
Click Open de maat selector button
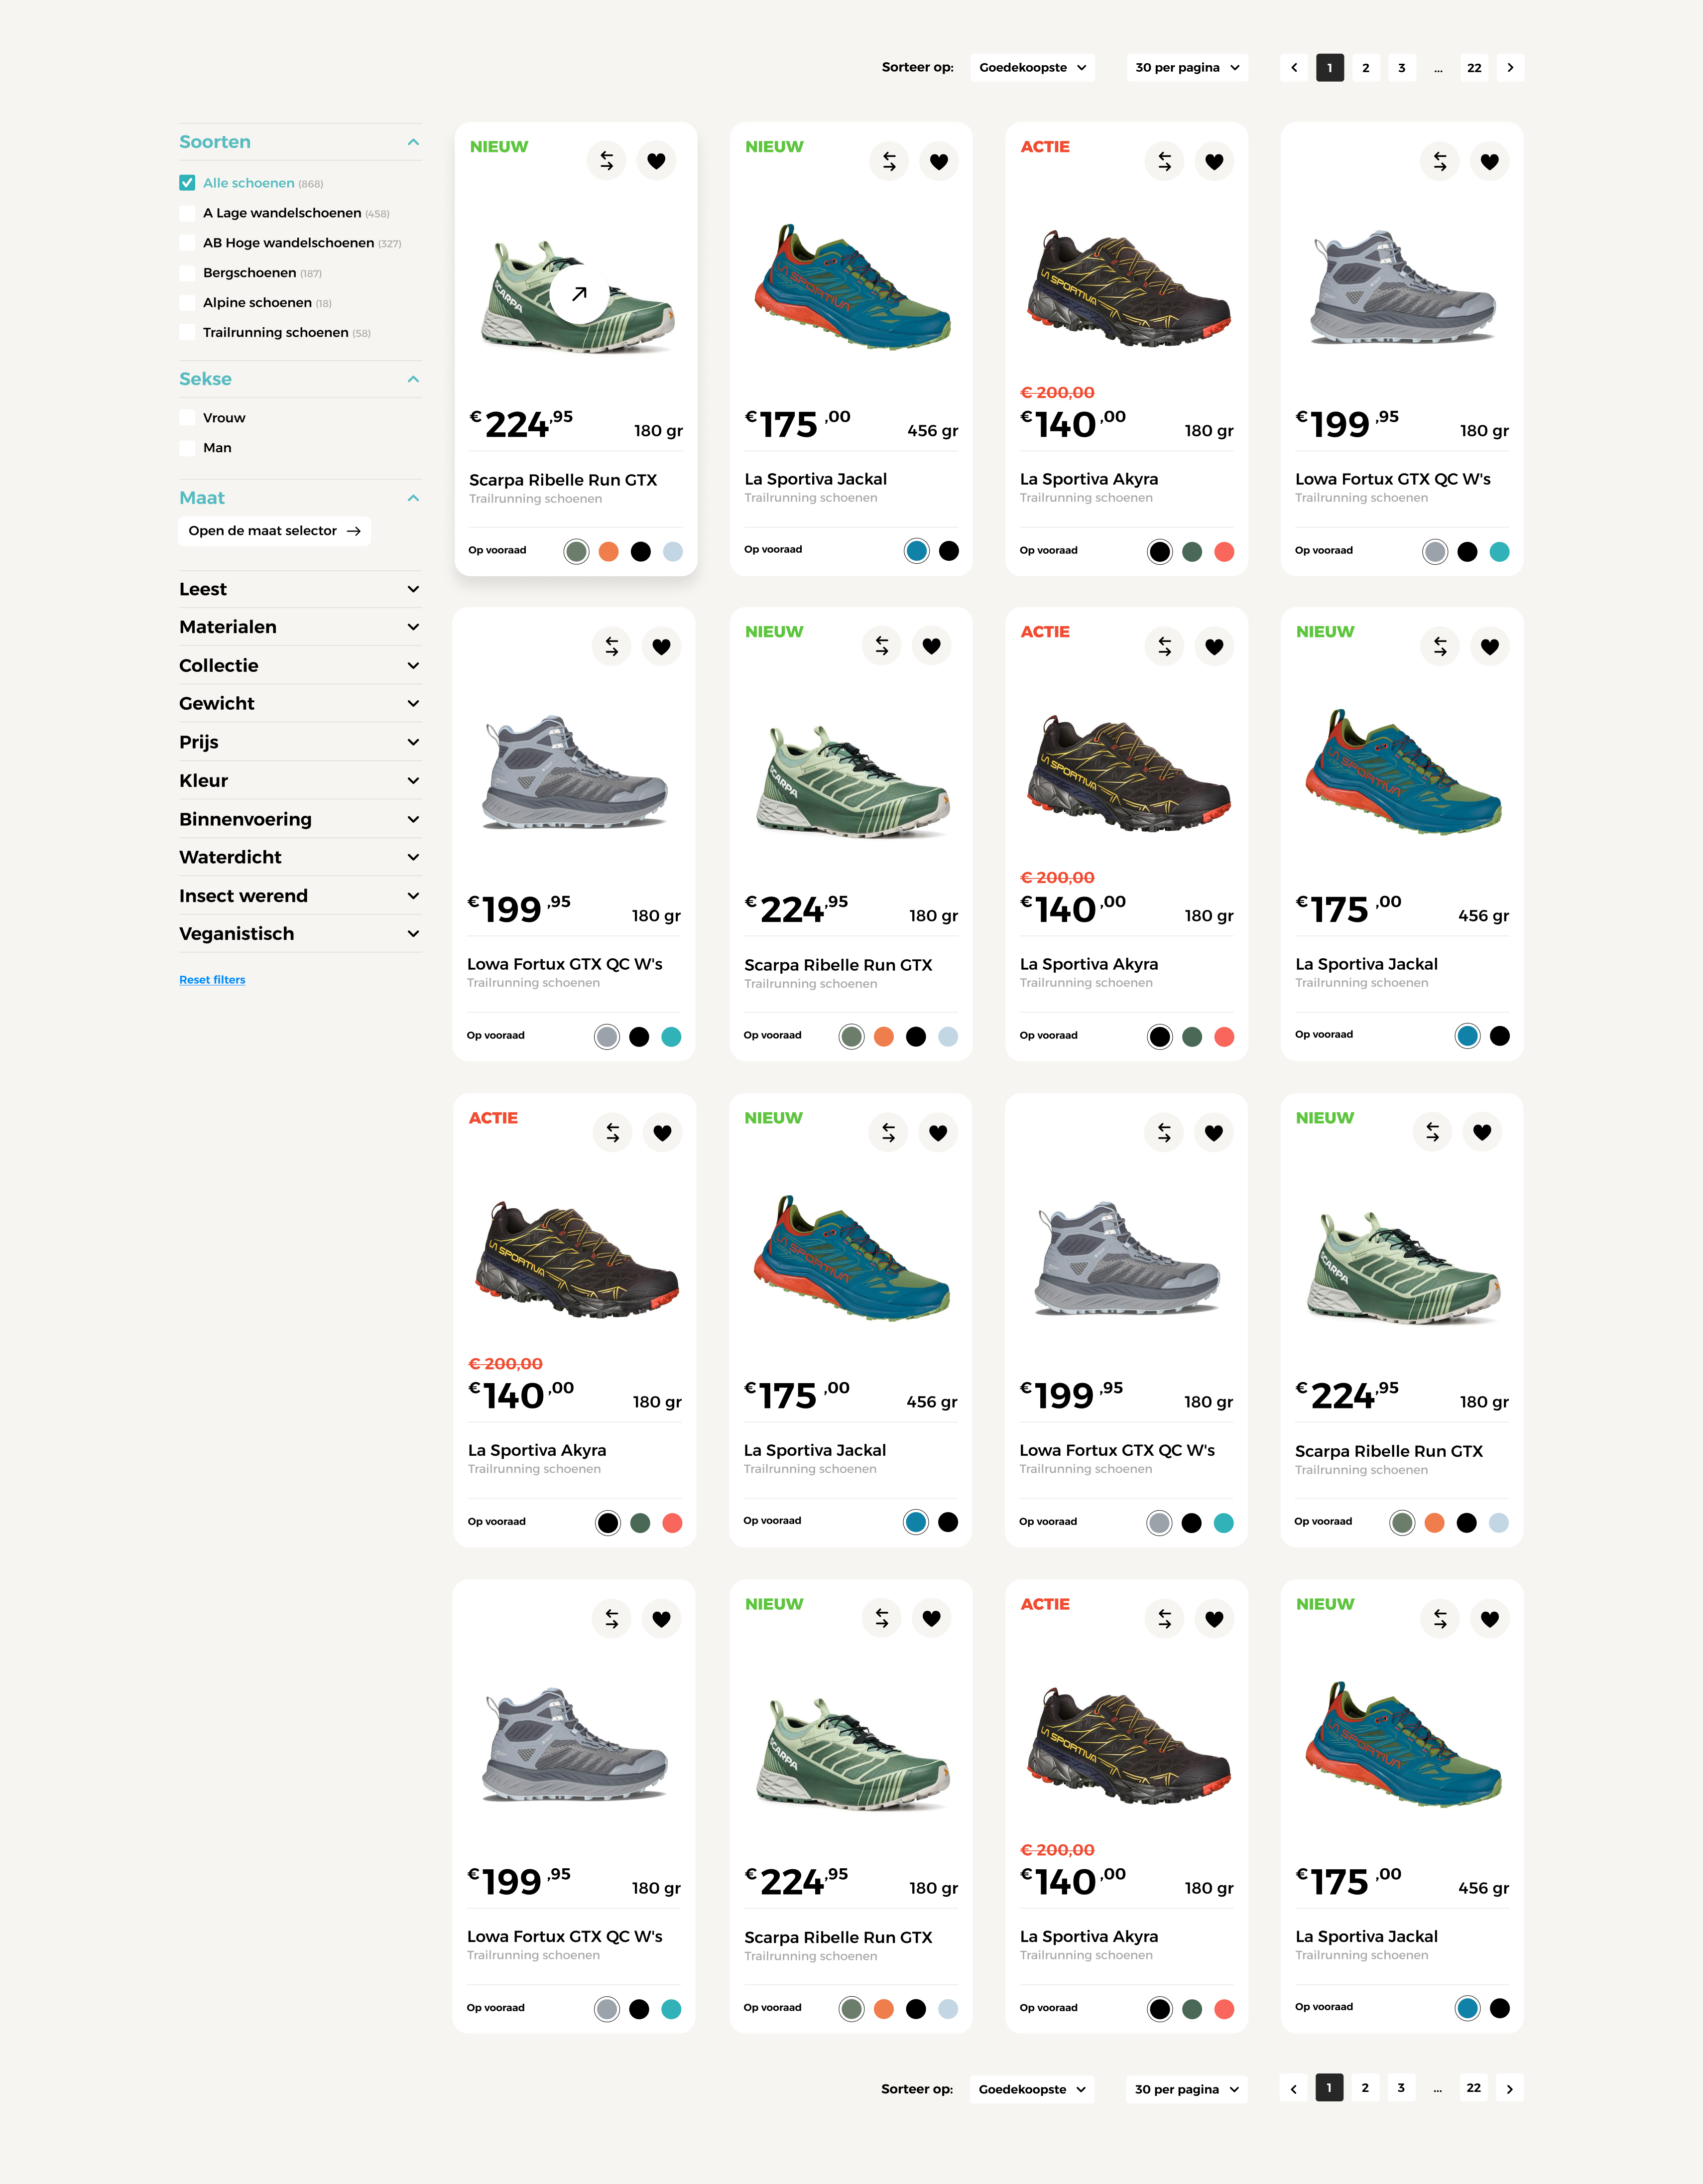(x=274, y=530)
